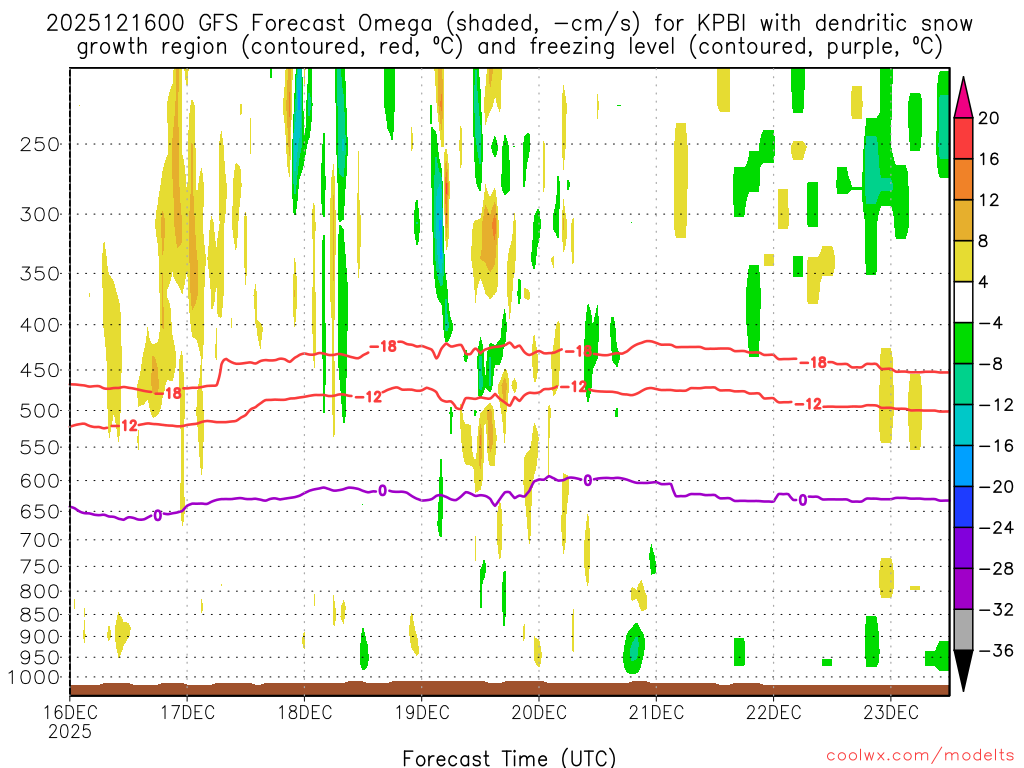Click the 20DEC date label
Image resolution: width=1024 pixels, height=768 pixels.
click(x=539, y=712)
